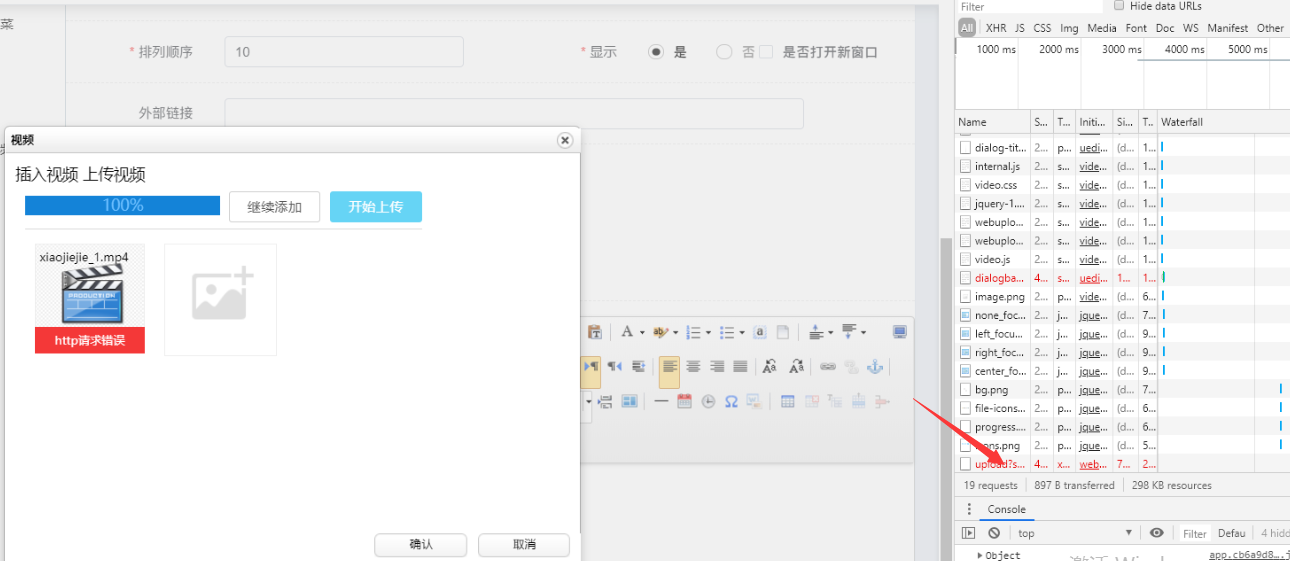Click the fullscreen monitor icon in editor
The width and height of the screenshot is (1290, 561).
tap(900, 332)
